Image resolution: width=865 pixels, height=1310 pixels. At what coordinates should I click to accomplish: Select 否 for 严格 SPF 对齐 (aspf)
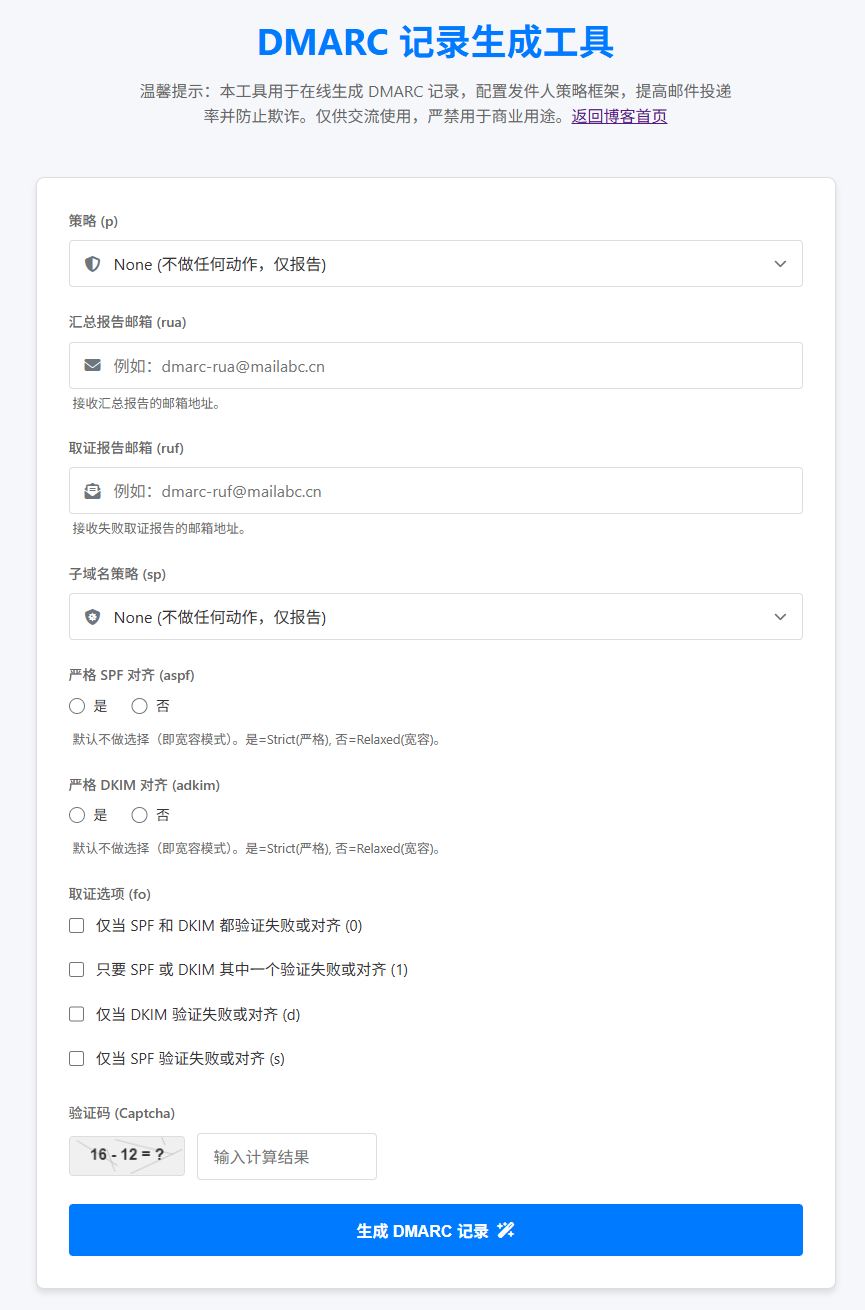[x=140, y=706]
